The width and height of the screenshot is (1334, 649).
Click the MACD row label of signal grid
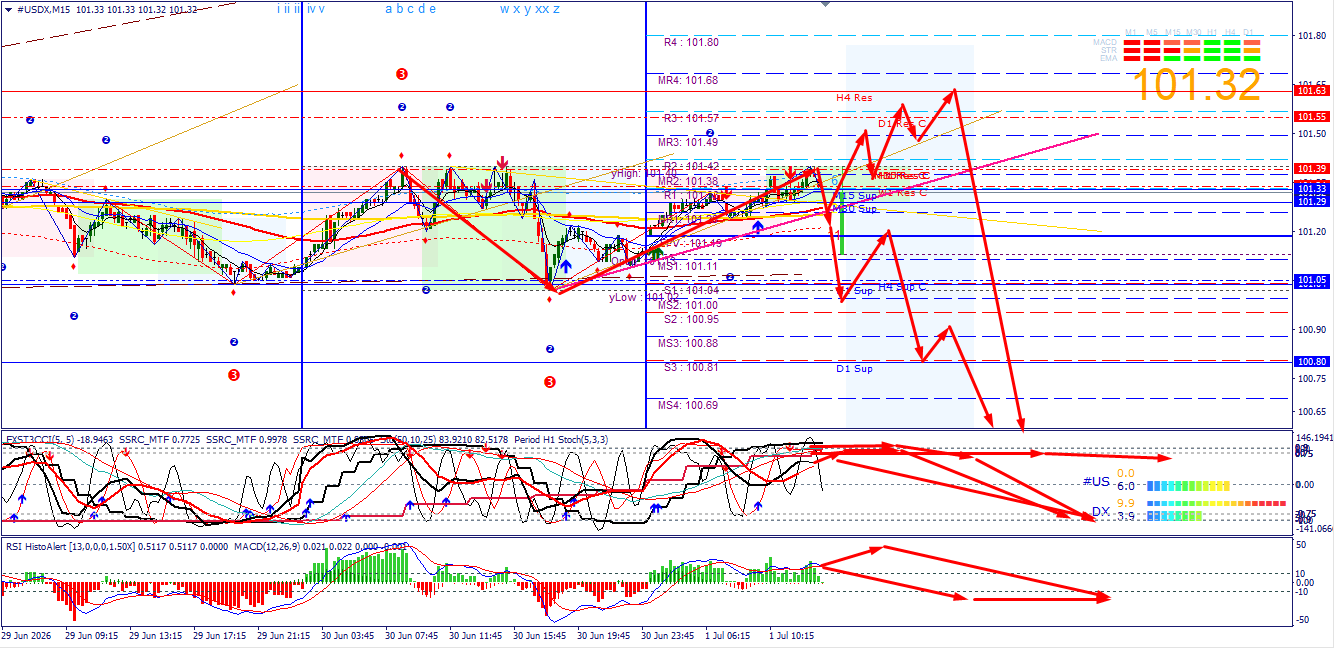pyautogui.click(x=1105, y=42)
